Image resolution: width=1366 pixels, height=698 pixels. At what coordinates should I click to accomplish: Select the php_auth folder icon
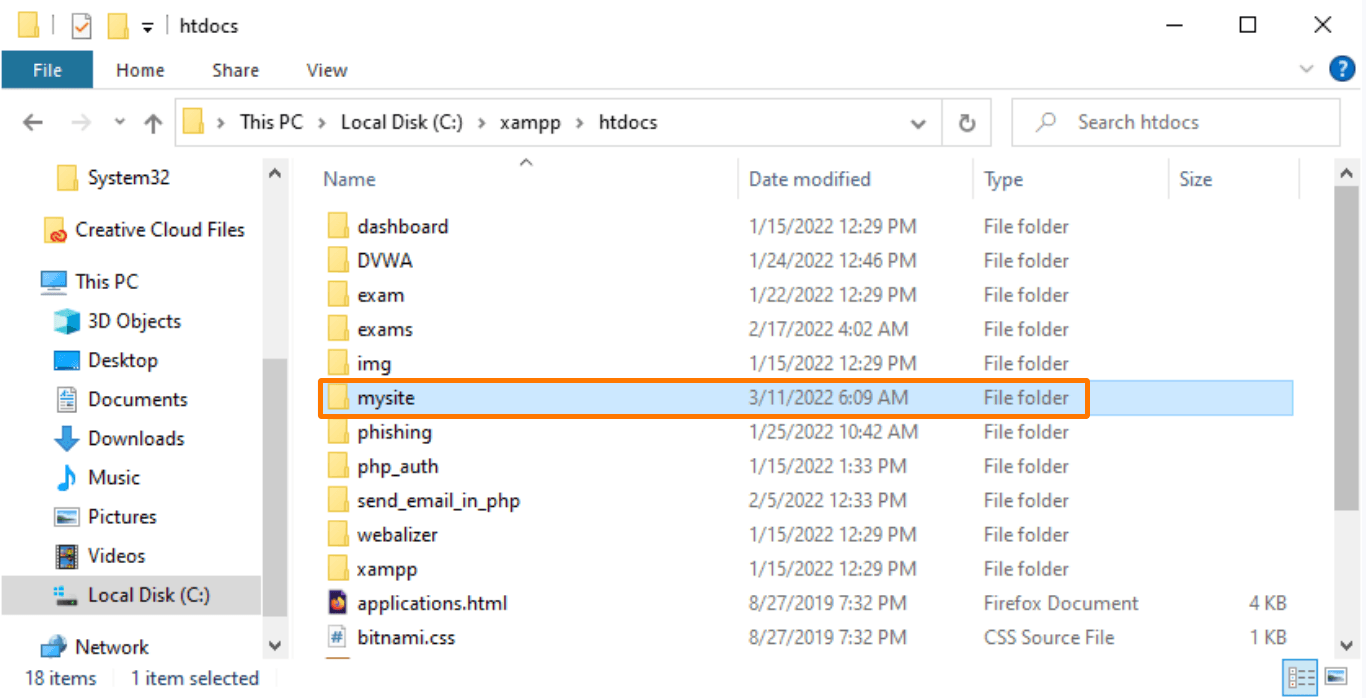pyautogui.click(x=338, y=466)
